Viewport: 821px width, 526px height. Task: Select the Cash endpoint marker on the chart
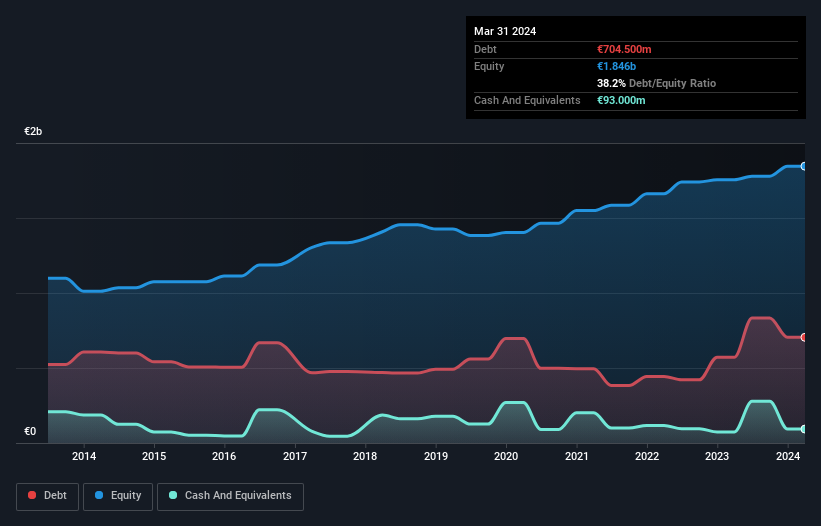tap(804, 429)
